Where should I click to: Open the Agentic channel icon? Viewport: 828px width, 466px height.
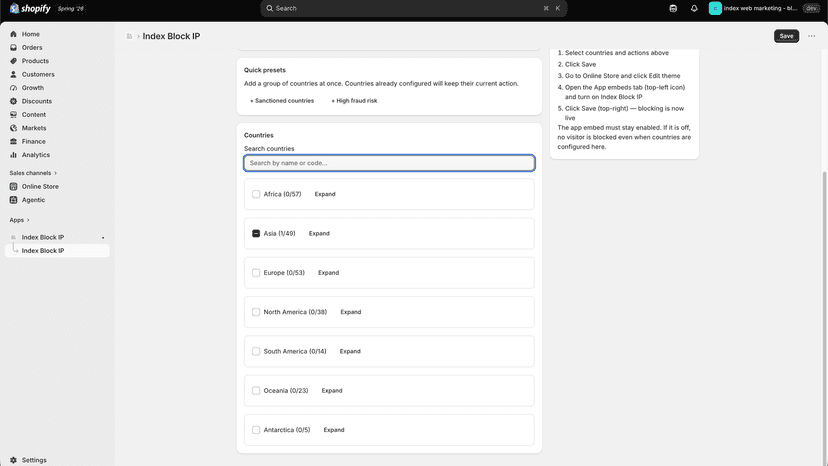pos(14,200)
